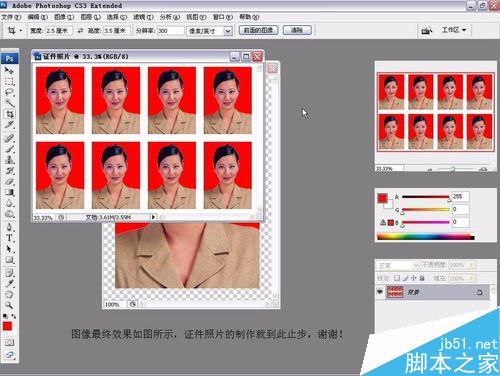Image resolution: width=500 pixels, height=376 pixels.
Task: Open the 窗口 menu
Action: [223, 17]
